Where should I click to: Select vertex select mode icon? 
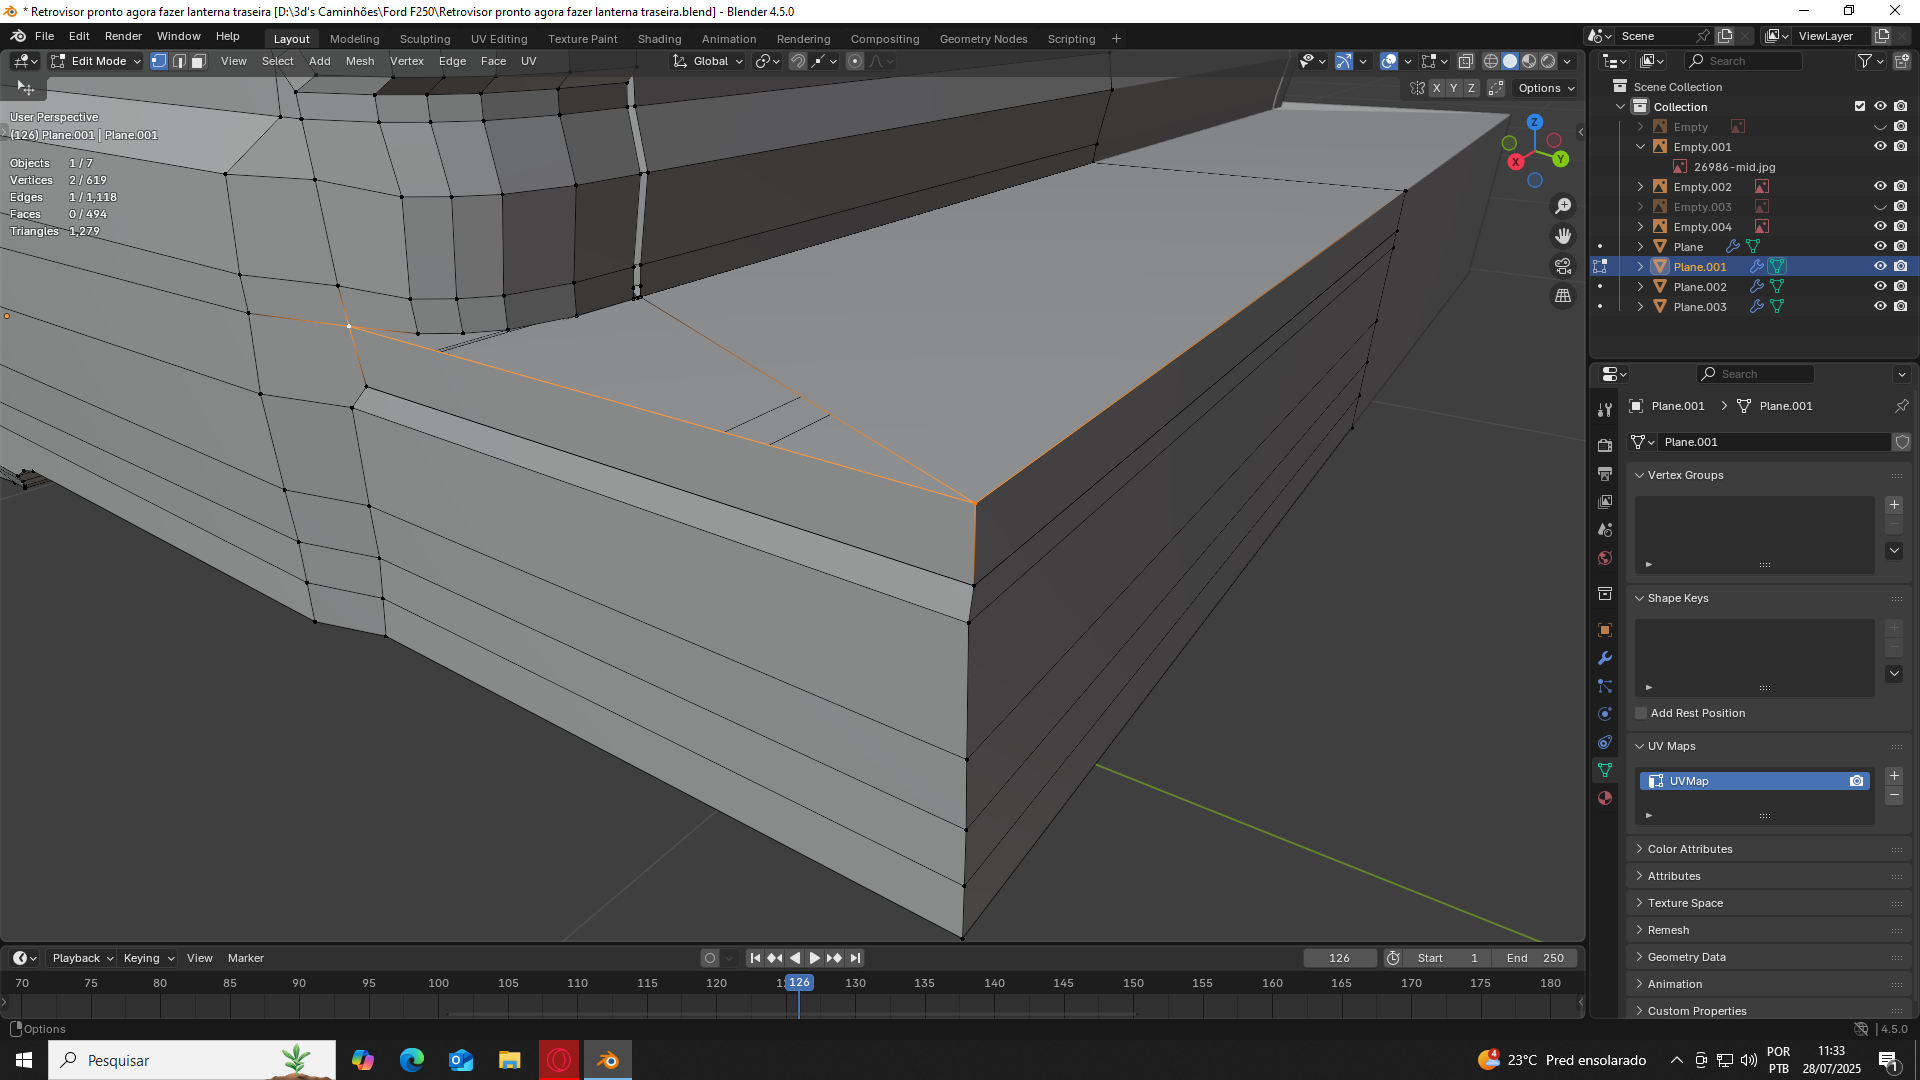pos(159,61)
